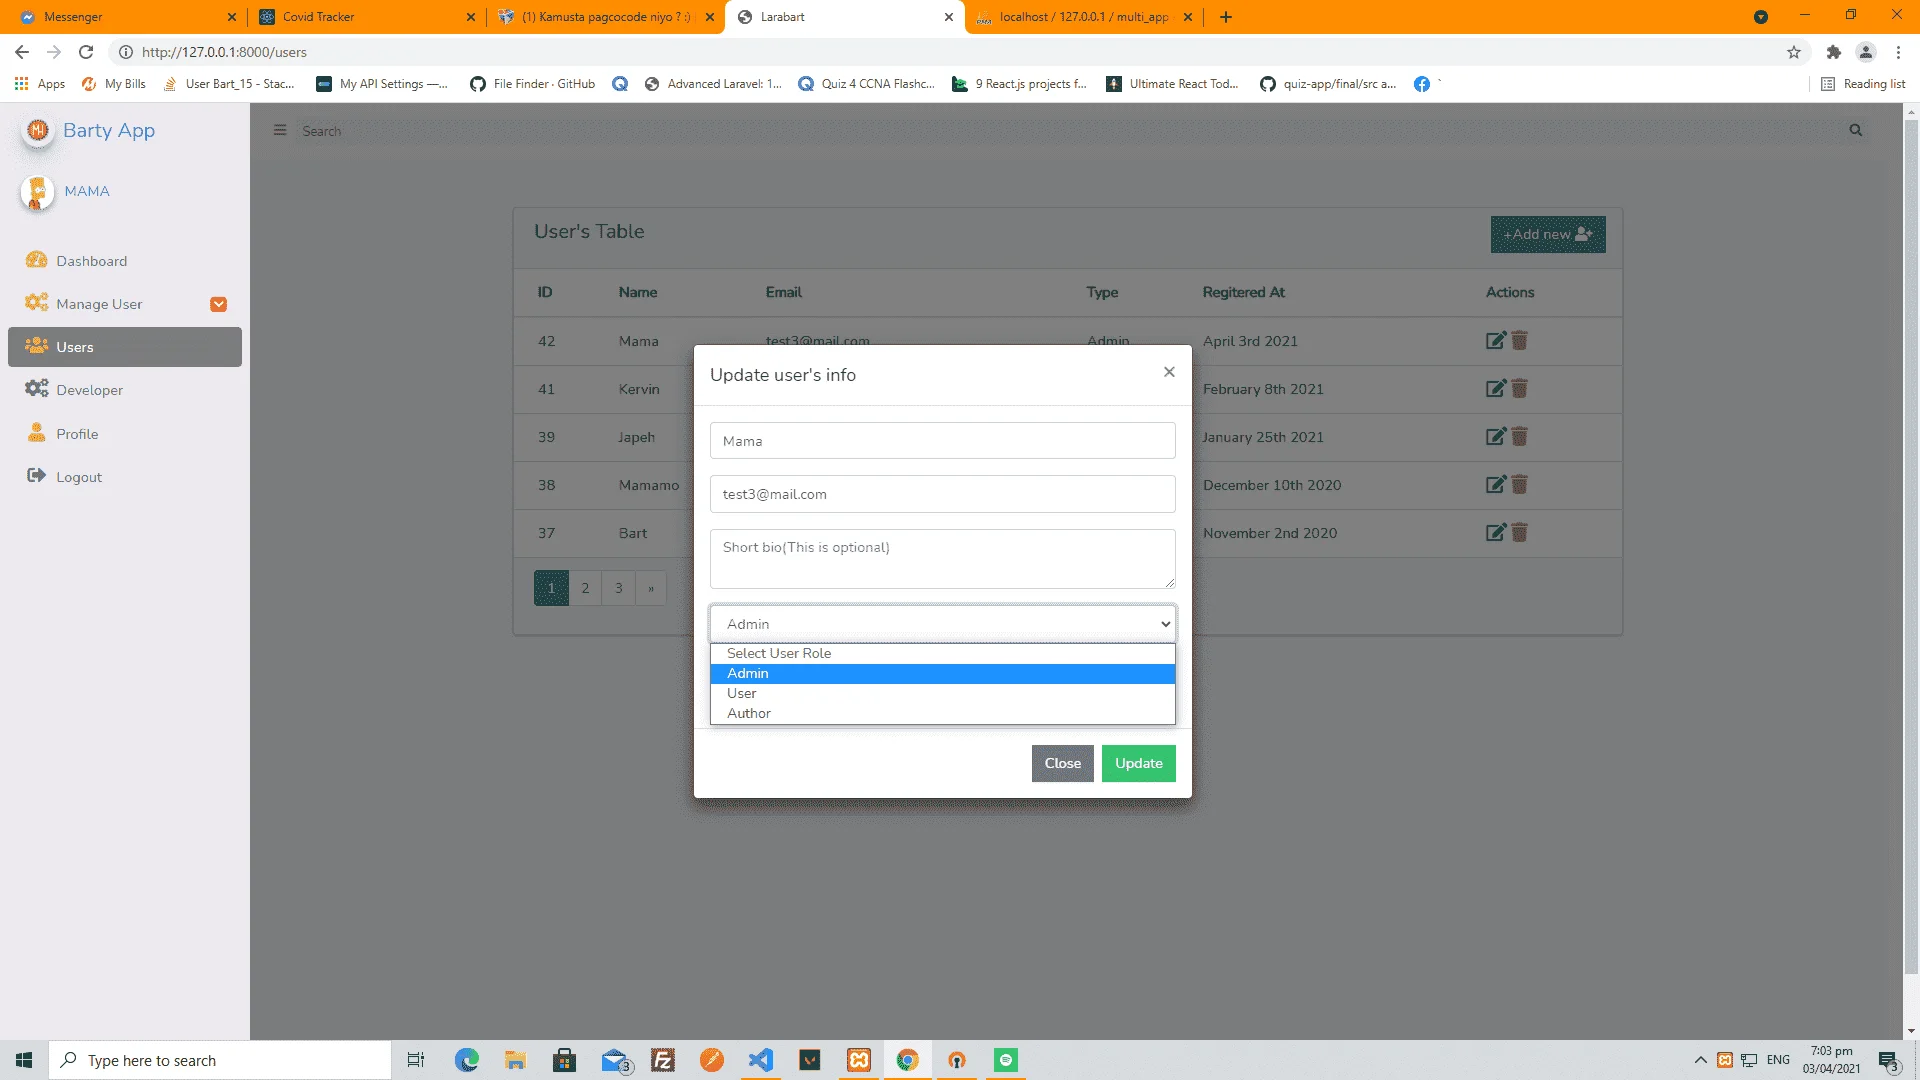
Task: Delete user Japeh with the trash icon
Action: point(1519,437)
